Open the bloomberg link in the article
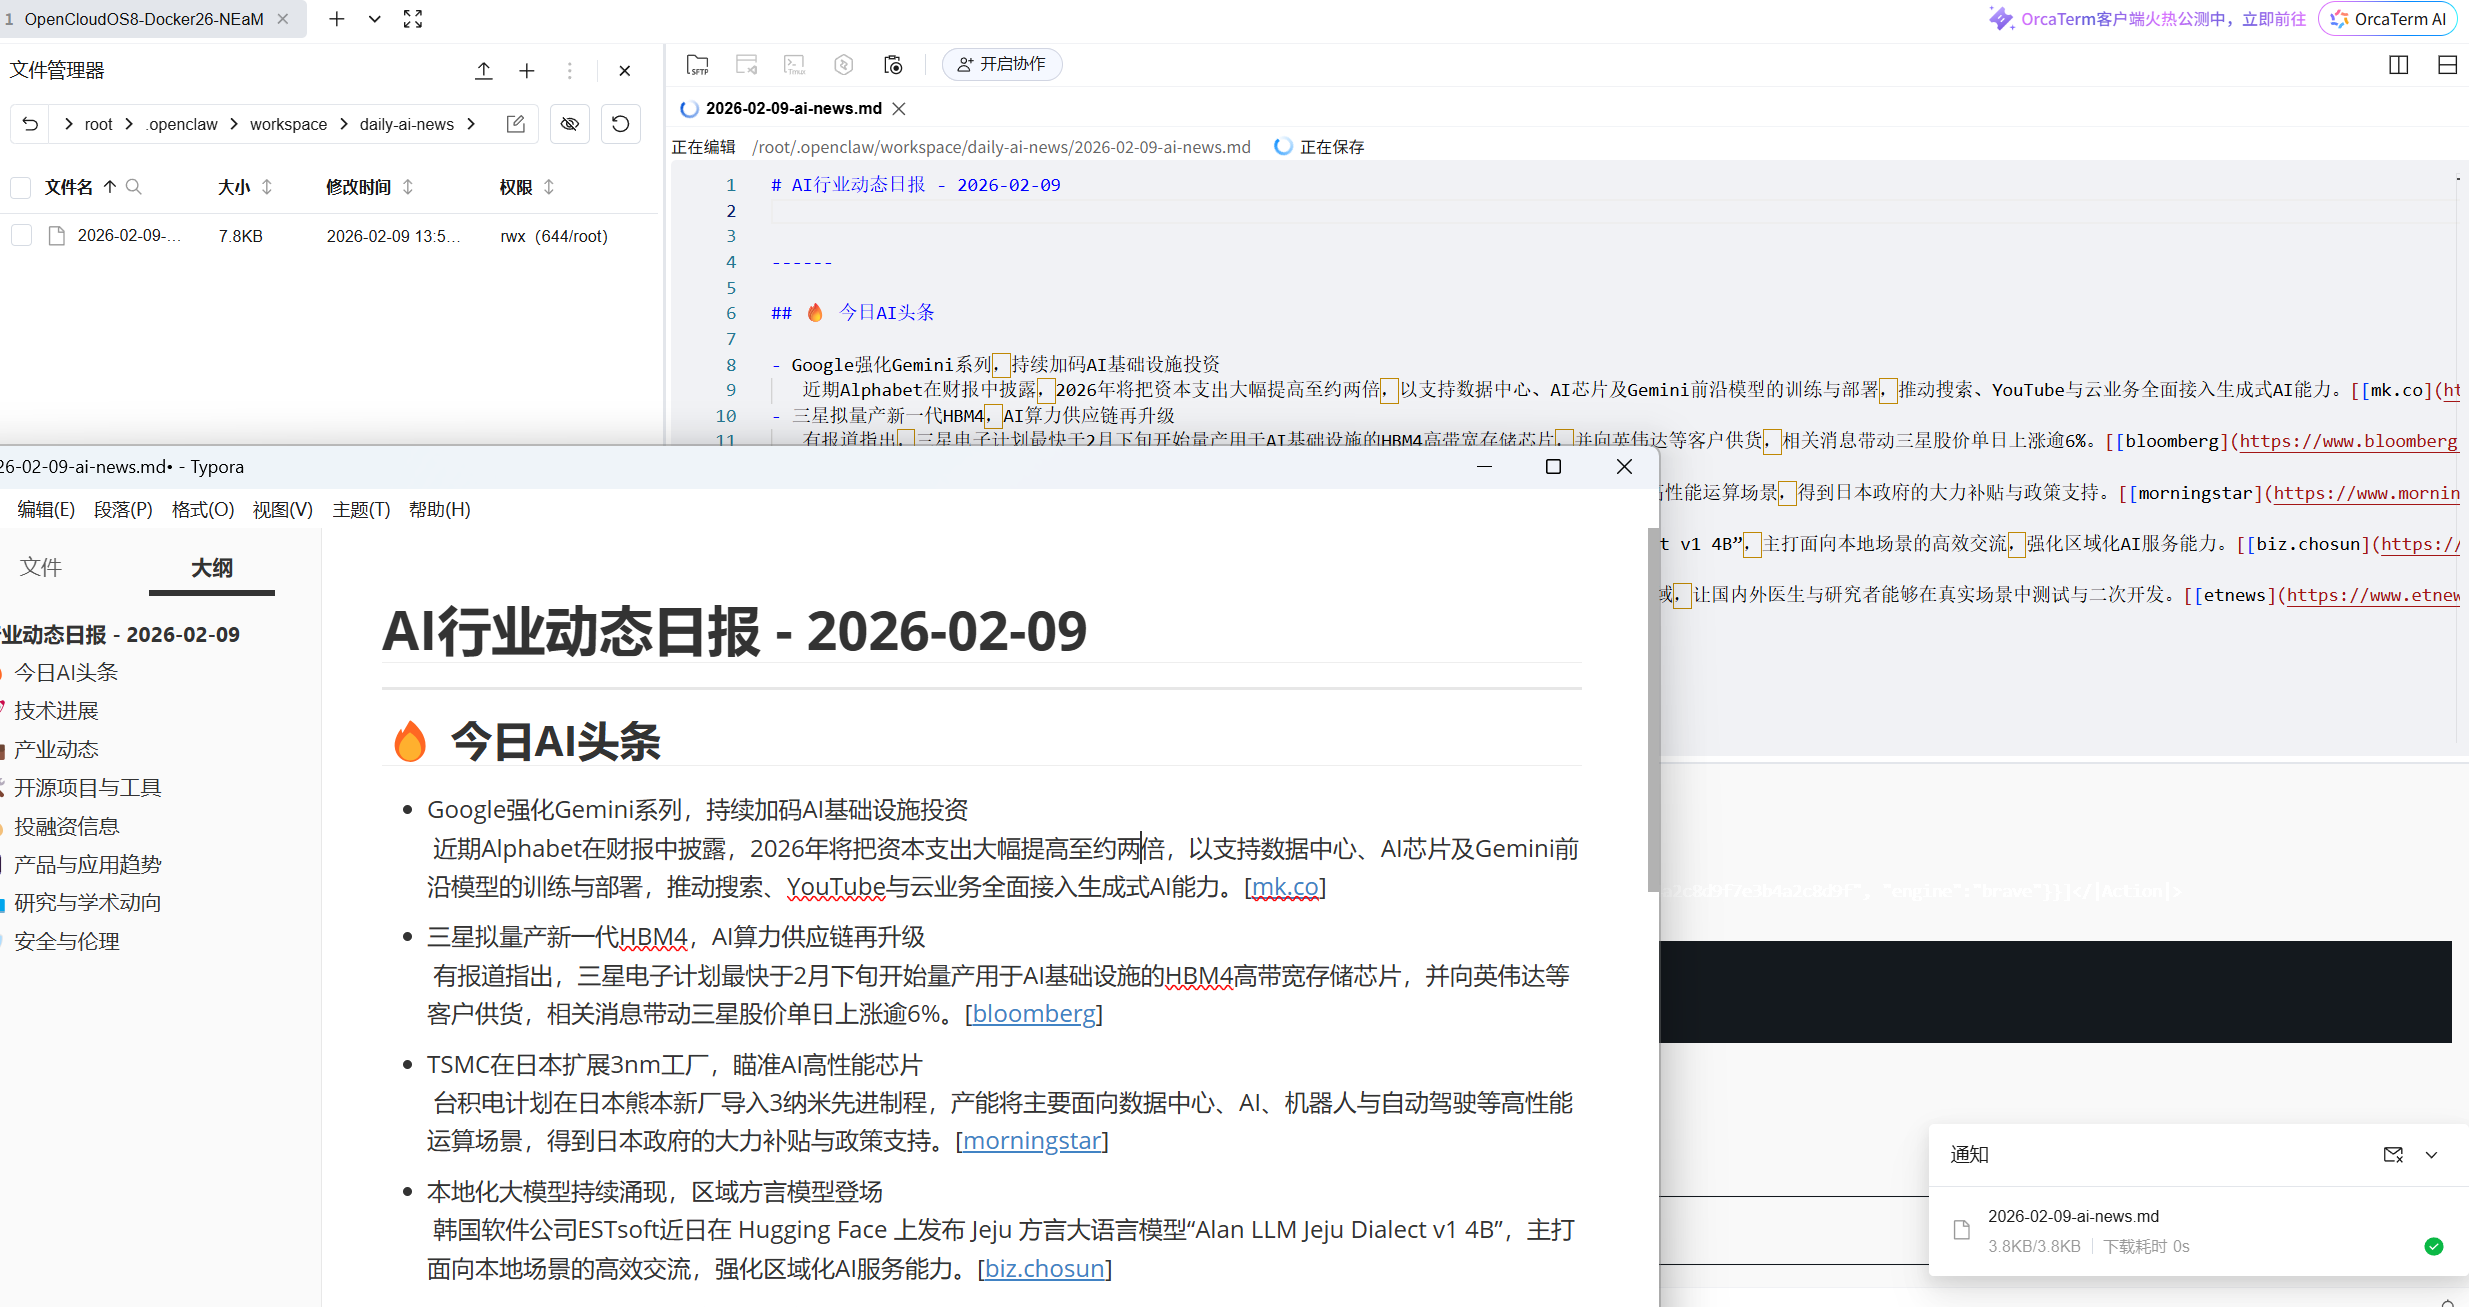This screenshot has height=1307, width=2469. [1034, 1013]
